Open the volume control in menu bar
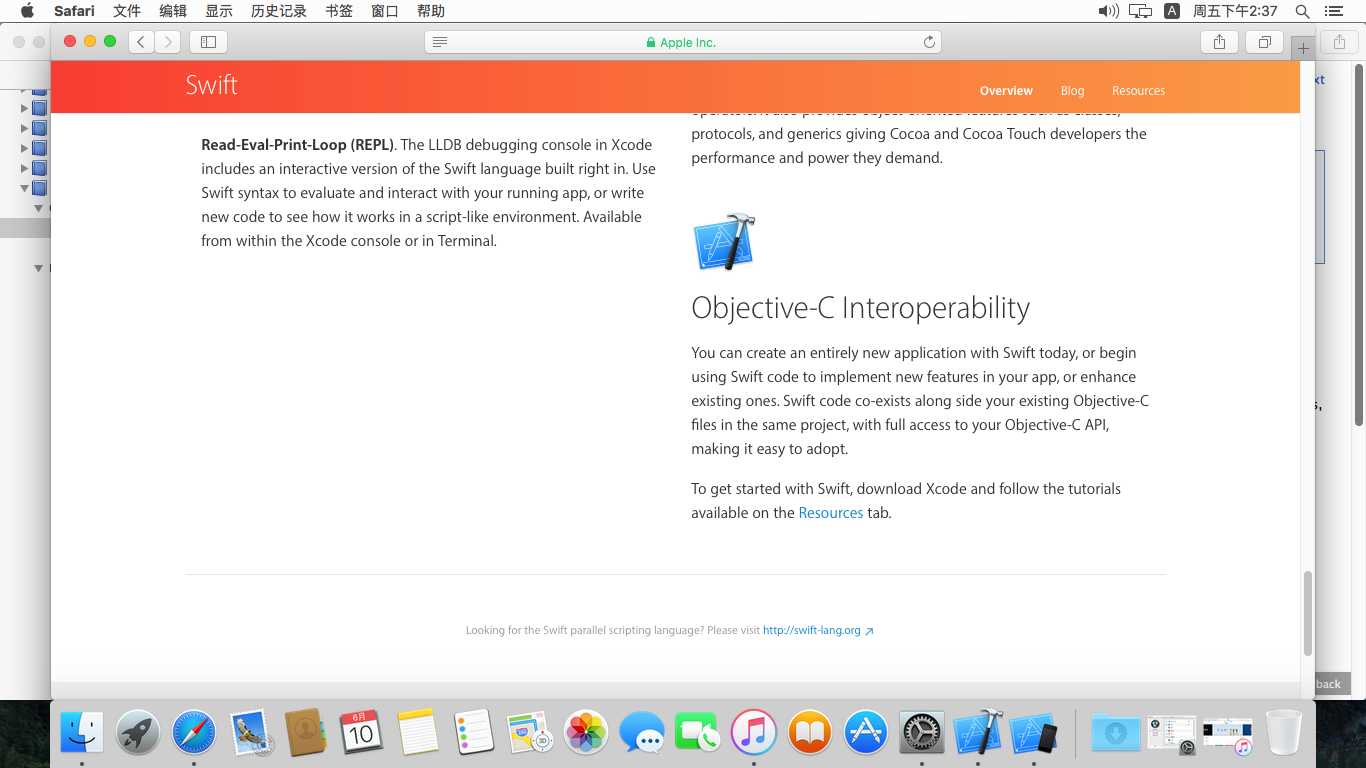 click(1108, 11)
